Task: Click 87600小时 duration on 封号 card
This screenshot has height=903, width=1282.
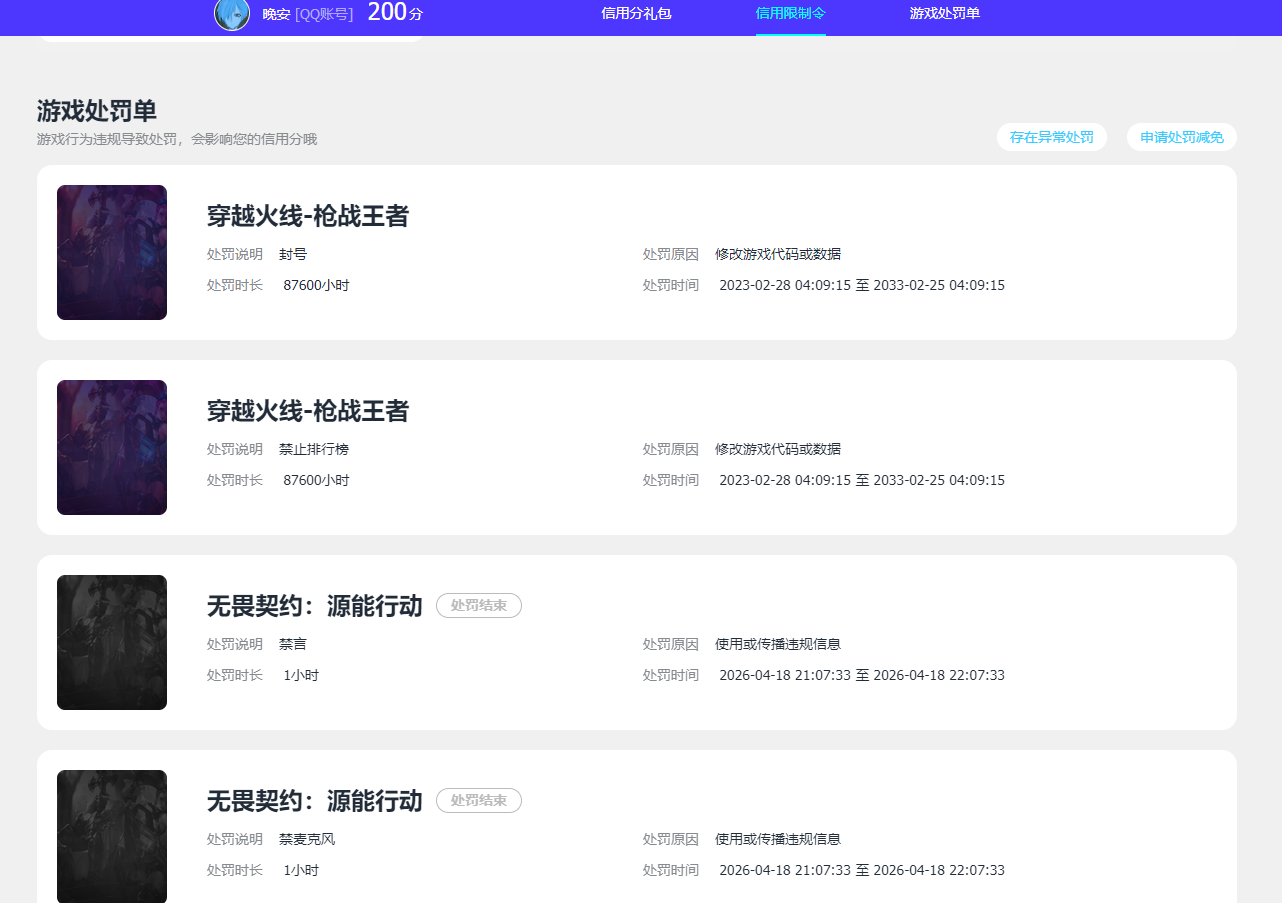Action: 316,286
